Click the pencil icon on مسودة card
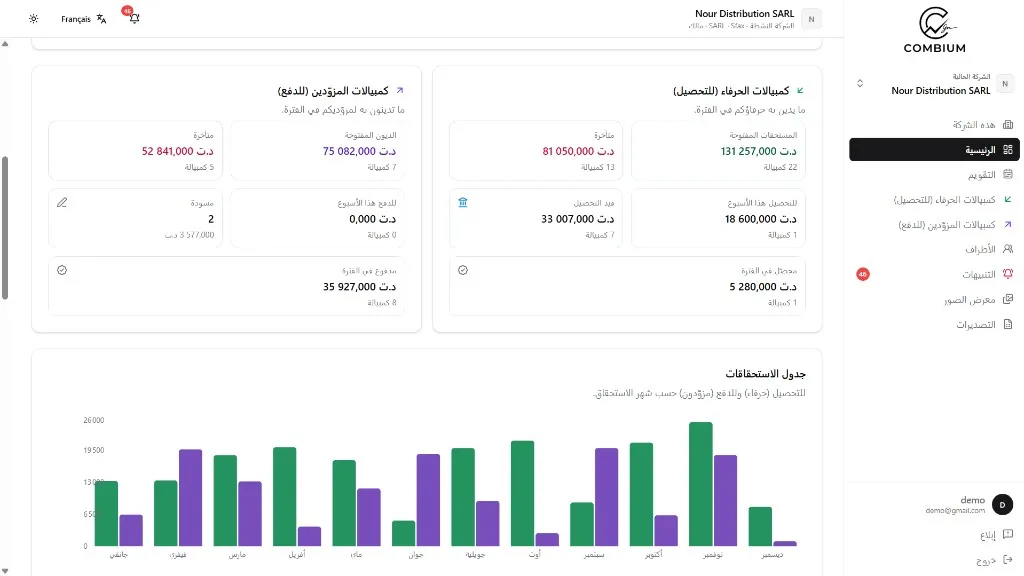 point(62,202)
